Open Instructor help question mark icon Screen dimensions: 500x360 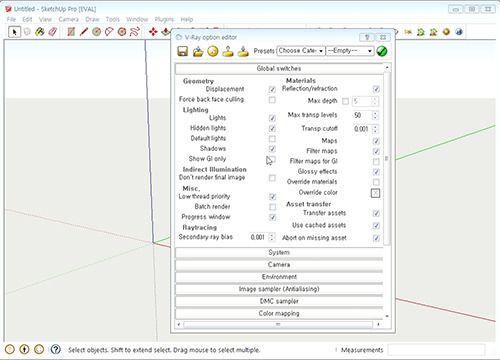(x=56, y=349)
